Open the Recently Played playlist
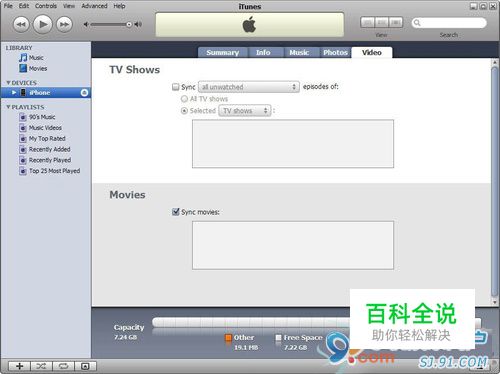Screen dimensions: 500x374 pyautogui.click(x=50, y=160)
